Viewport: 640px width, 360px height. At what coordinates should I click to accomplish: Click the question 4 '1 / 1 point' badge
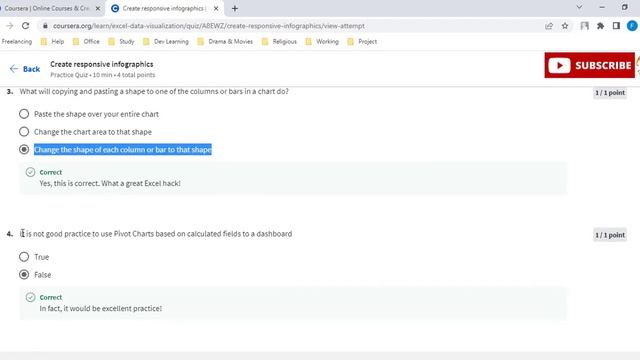(610, 235)
